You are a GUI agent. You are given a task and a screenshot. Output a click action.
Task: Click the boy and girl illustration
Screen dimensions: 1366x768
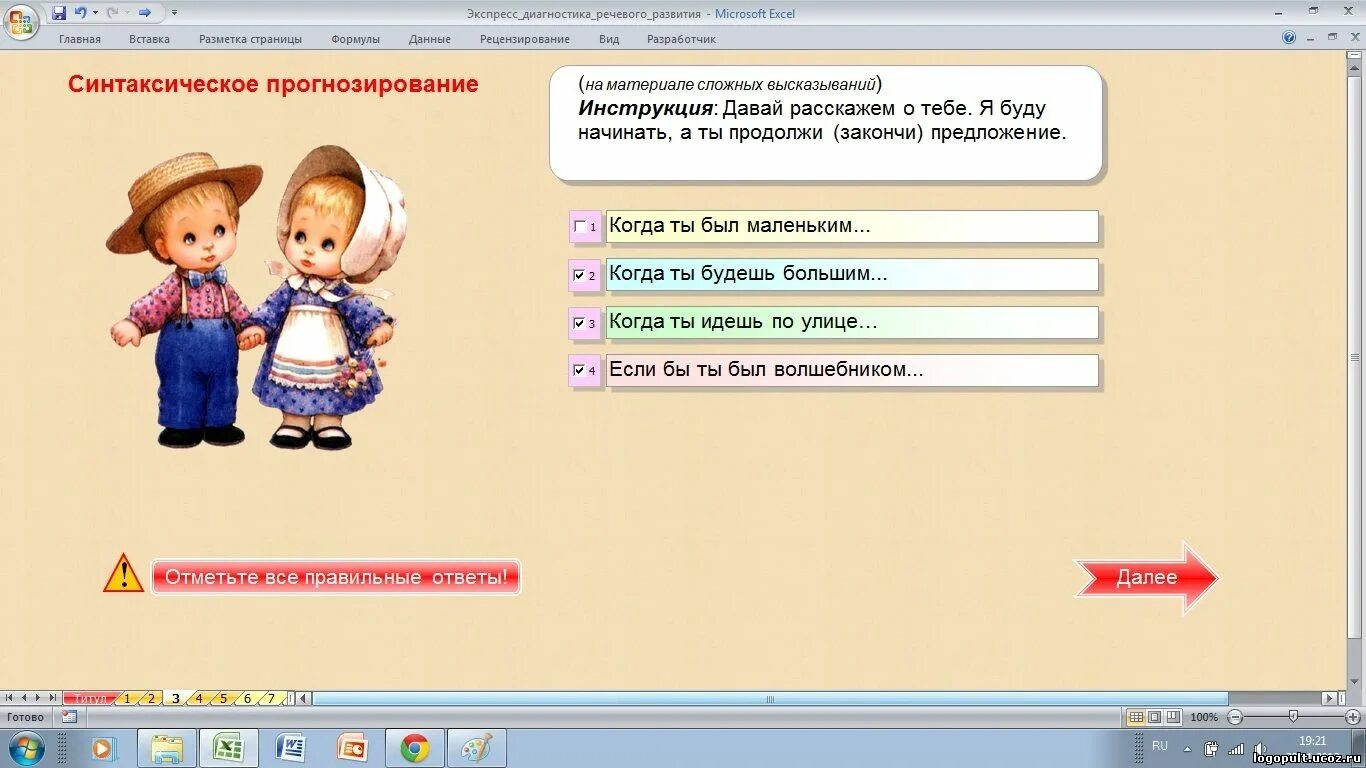click(x=255, y=297)
